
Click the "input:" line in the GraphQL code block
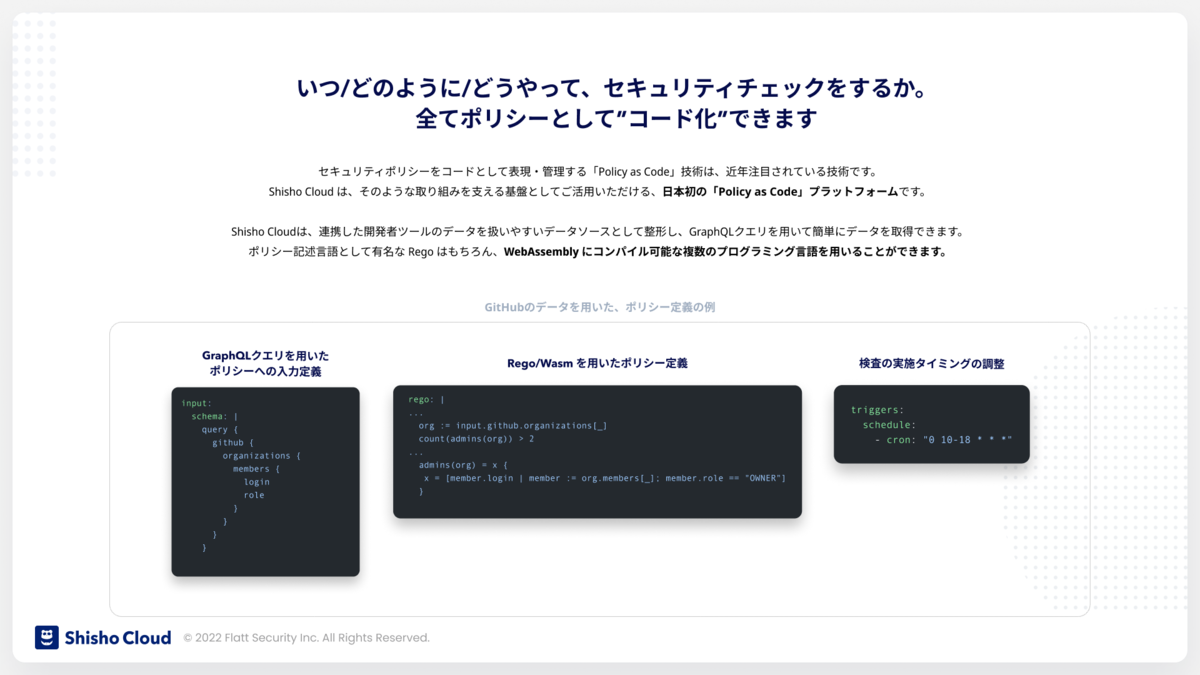196,403
